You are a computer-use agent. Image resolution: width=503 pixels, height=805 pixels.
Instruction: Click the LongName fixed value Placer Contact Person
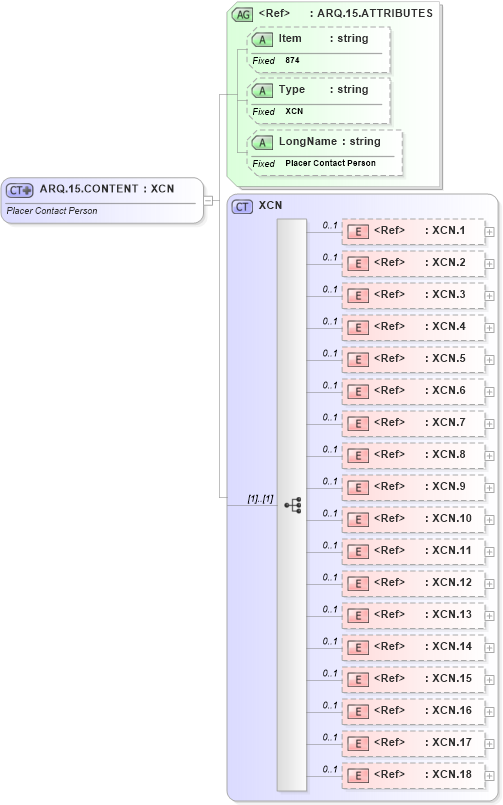click(331, 163)
